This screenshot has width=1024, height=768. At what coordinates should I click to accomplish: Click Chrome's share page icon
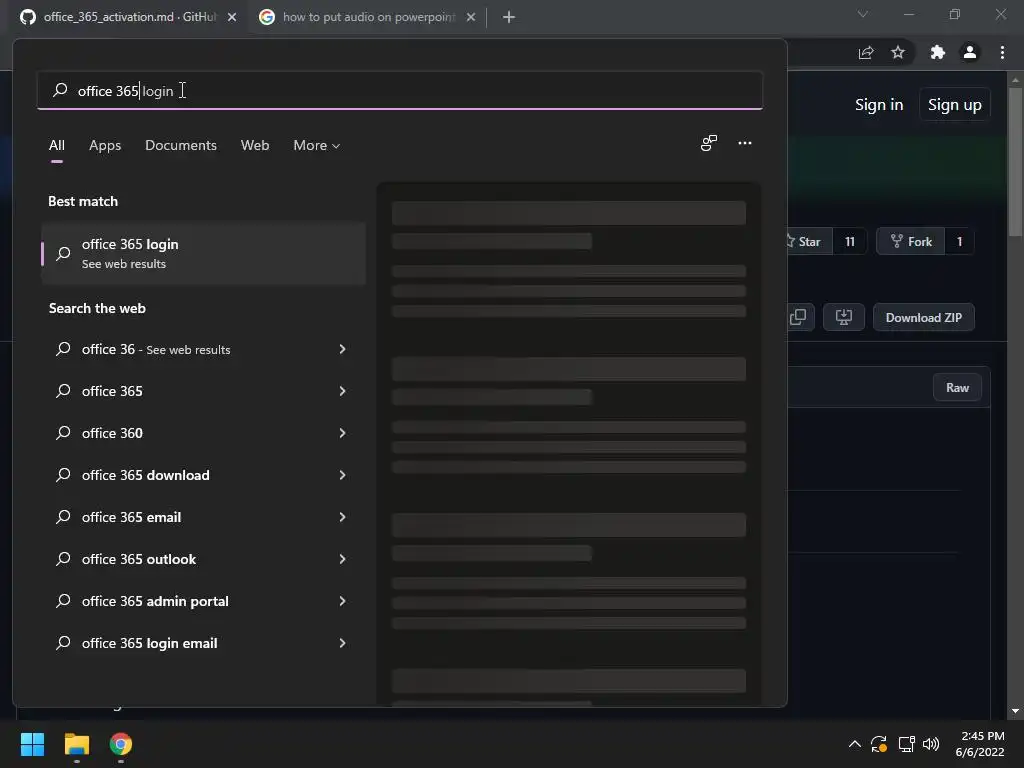tap(866, 52)
